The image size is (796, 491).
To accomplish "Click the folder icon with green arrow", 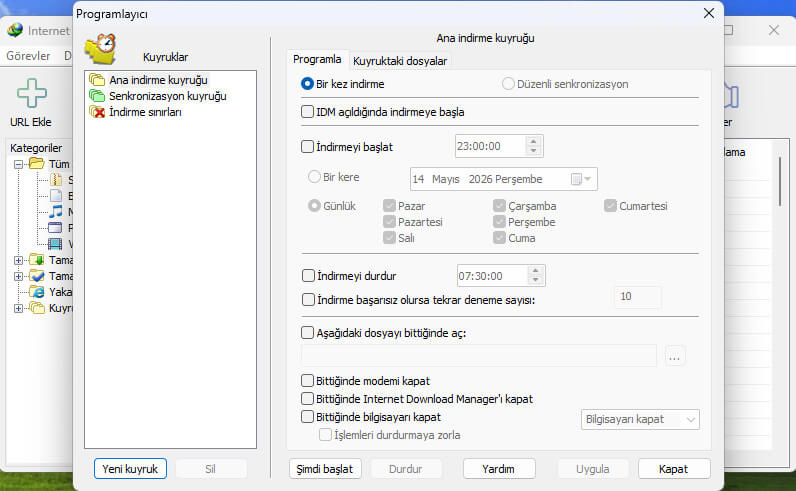I will click(37, 259).
